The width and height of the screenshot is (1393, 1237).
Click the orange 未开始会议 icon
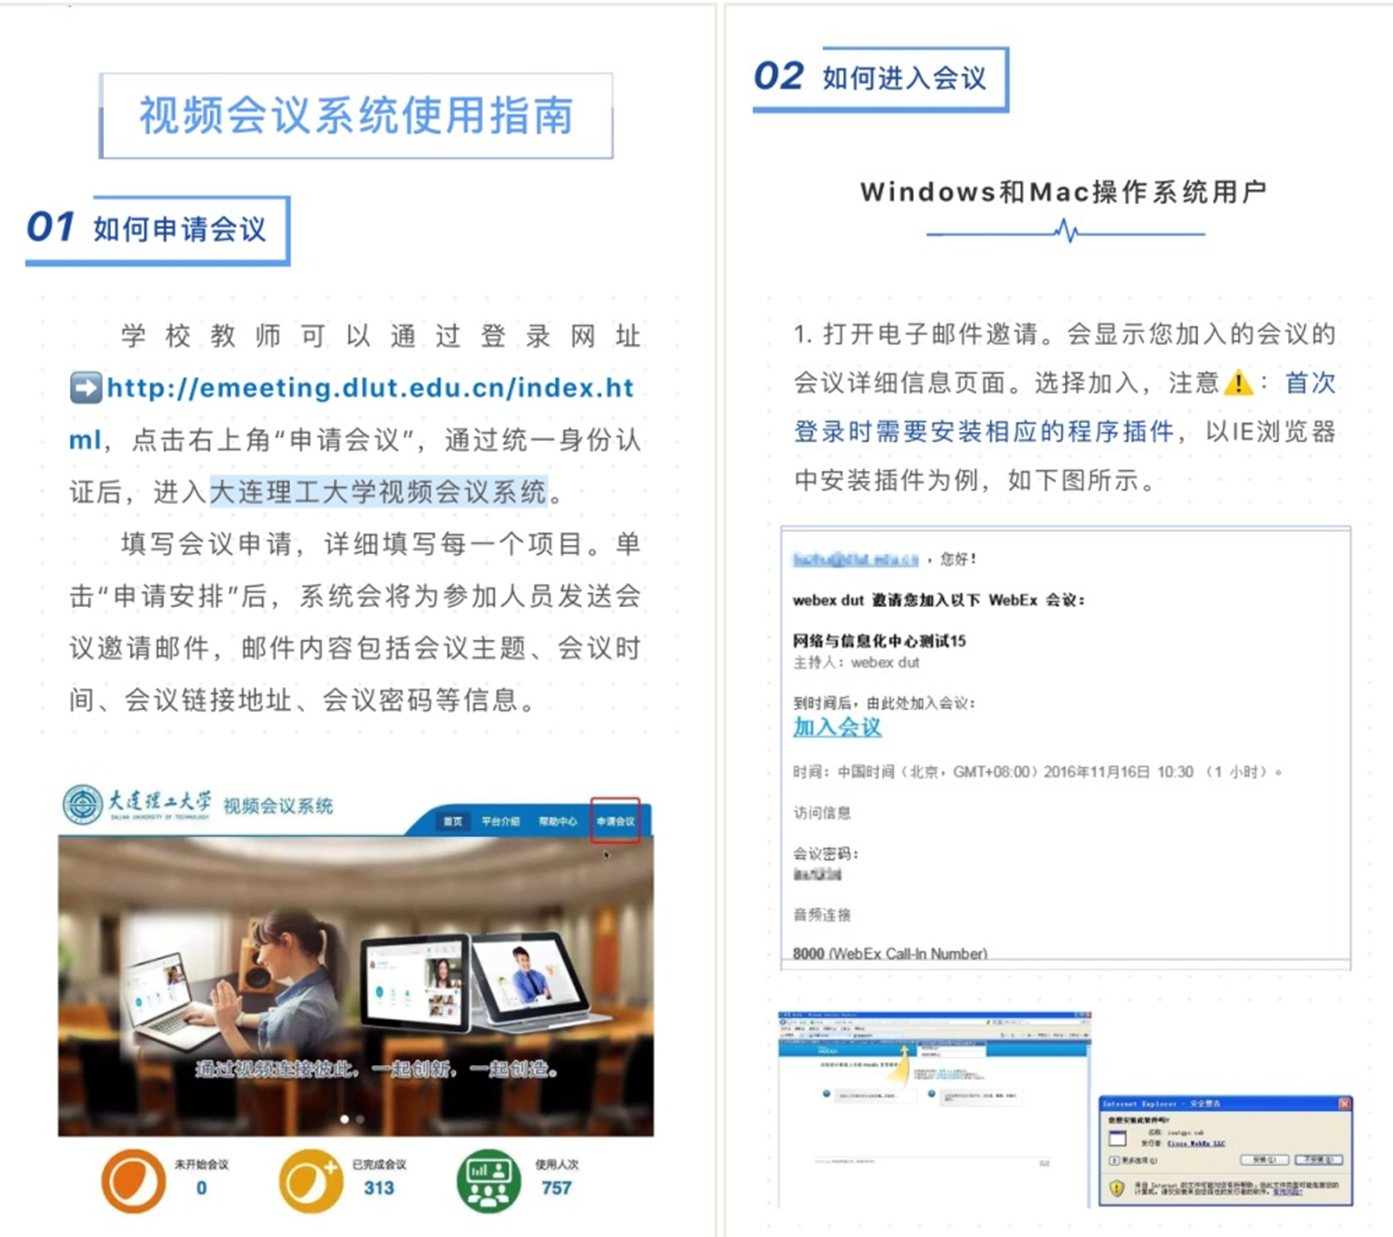133,1181
